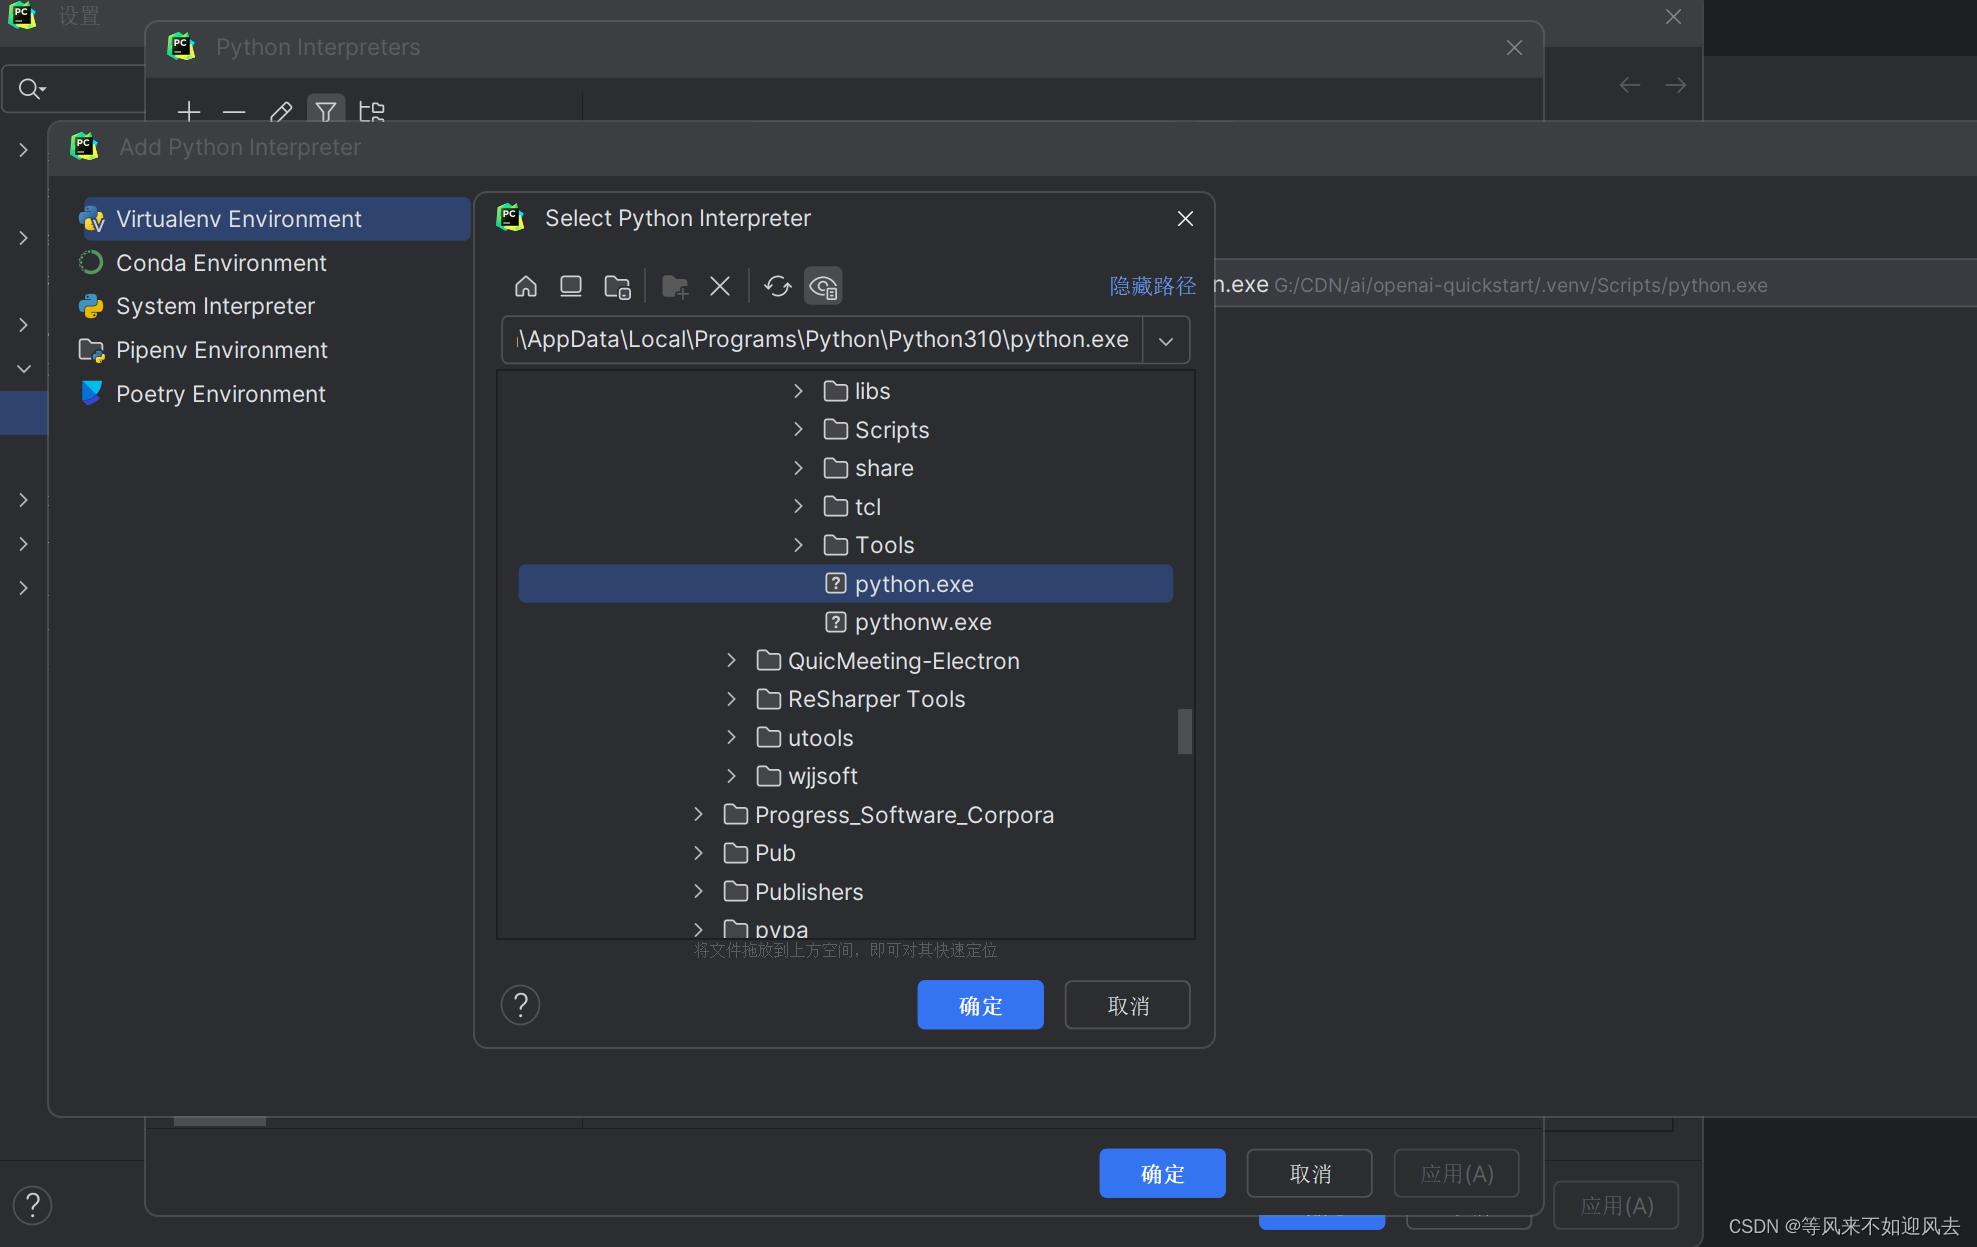Image resolution: width=1977 pixels, height=1247 pixels.
Task: Expand the Scripts folder tree item
Action: (x=799, y=428)
